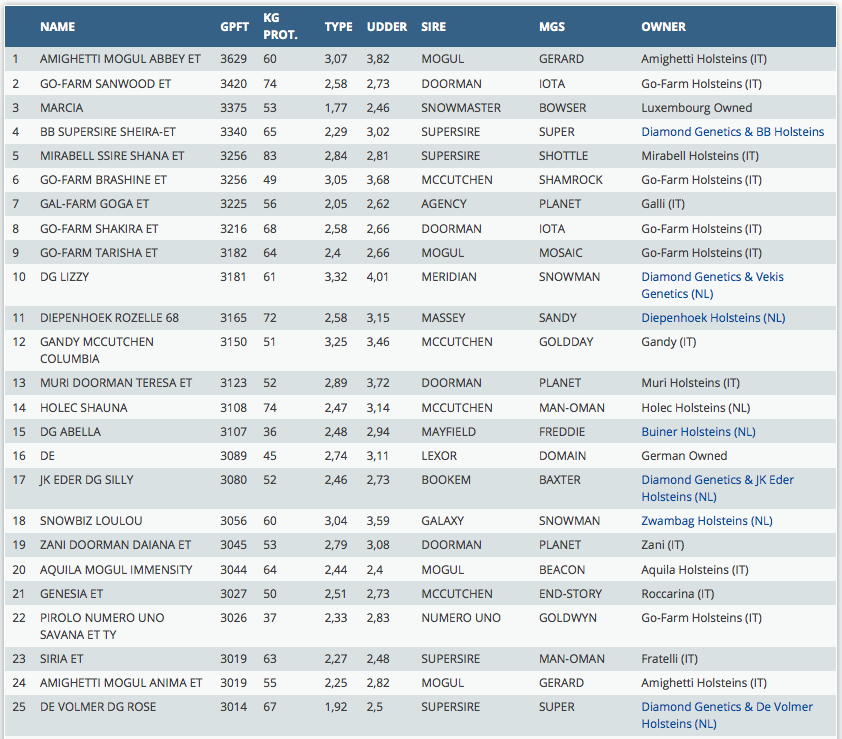
Task: Click the SIRE column header
Action: pos(435,27)
